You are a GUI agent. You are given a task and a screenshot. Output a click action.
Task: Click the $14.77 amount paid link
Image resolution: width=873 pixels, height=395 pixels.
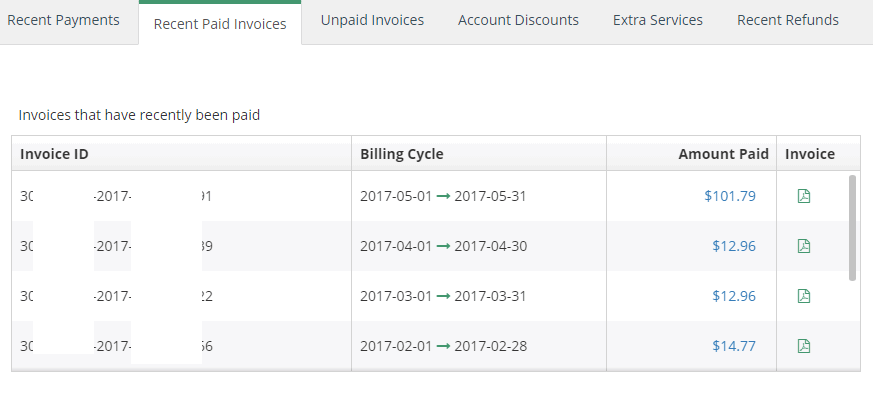pyautogui.click(x=734, y=346)
